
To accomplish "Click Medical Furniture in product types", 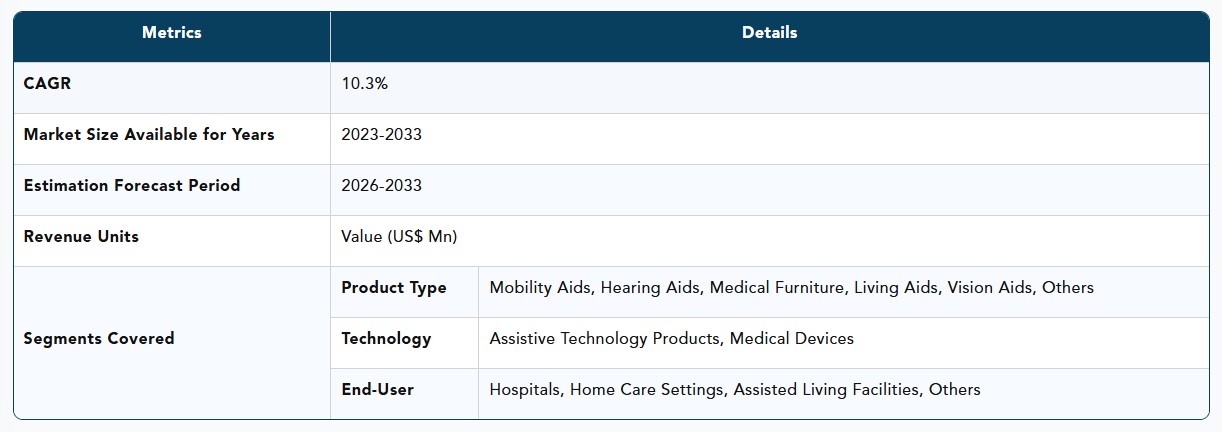I will (x=777, y=287).
